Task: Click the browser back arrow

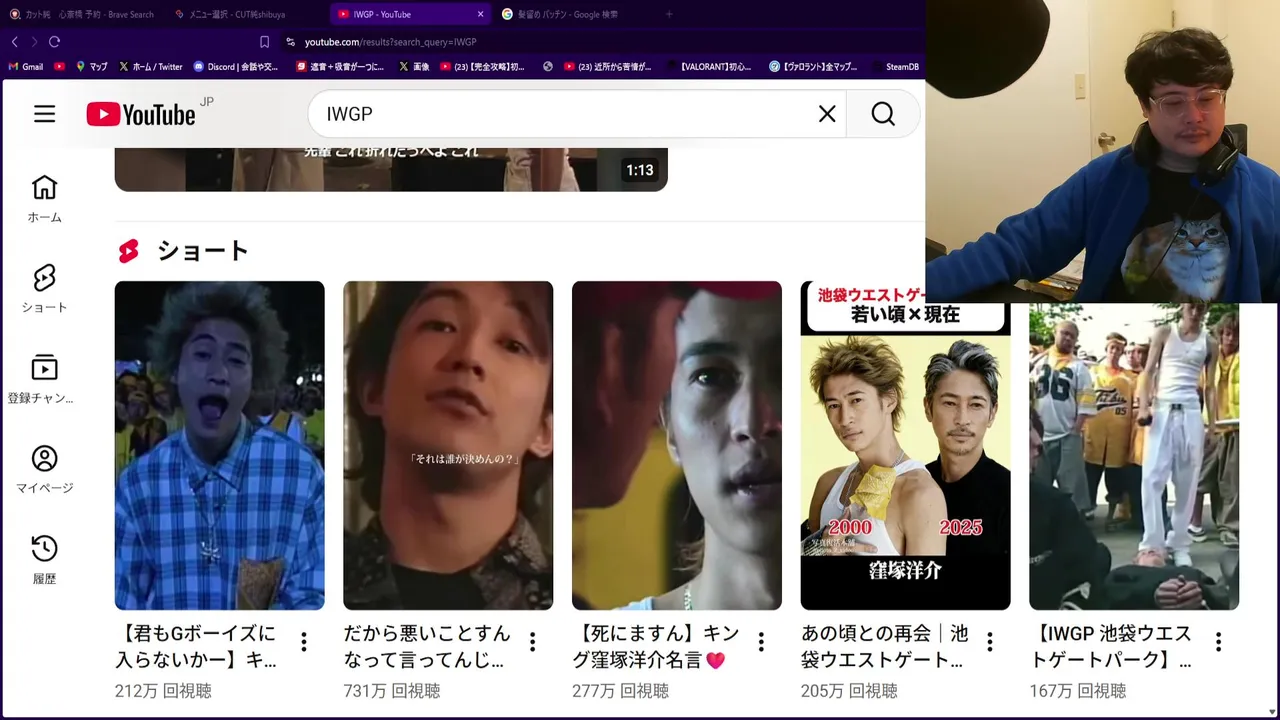Action: coord(14,42)
